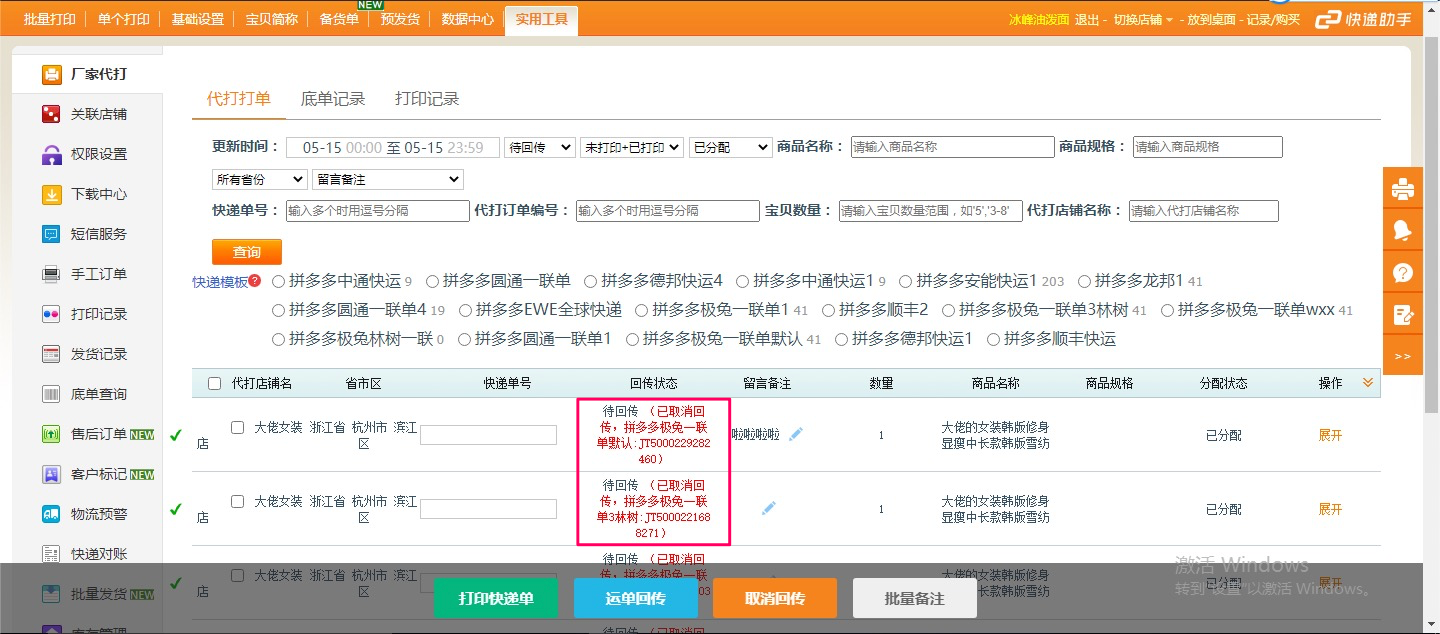Click the green 打印快递单 button

496,598
